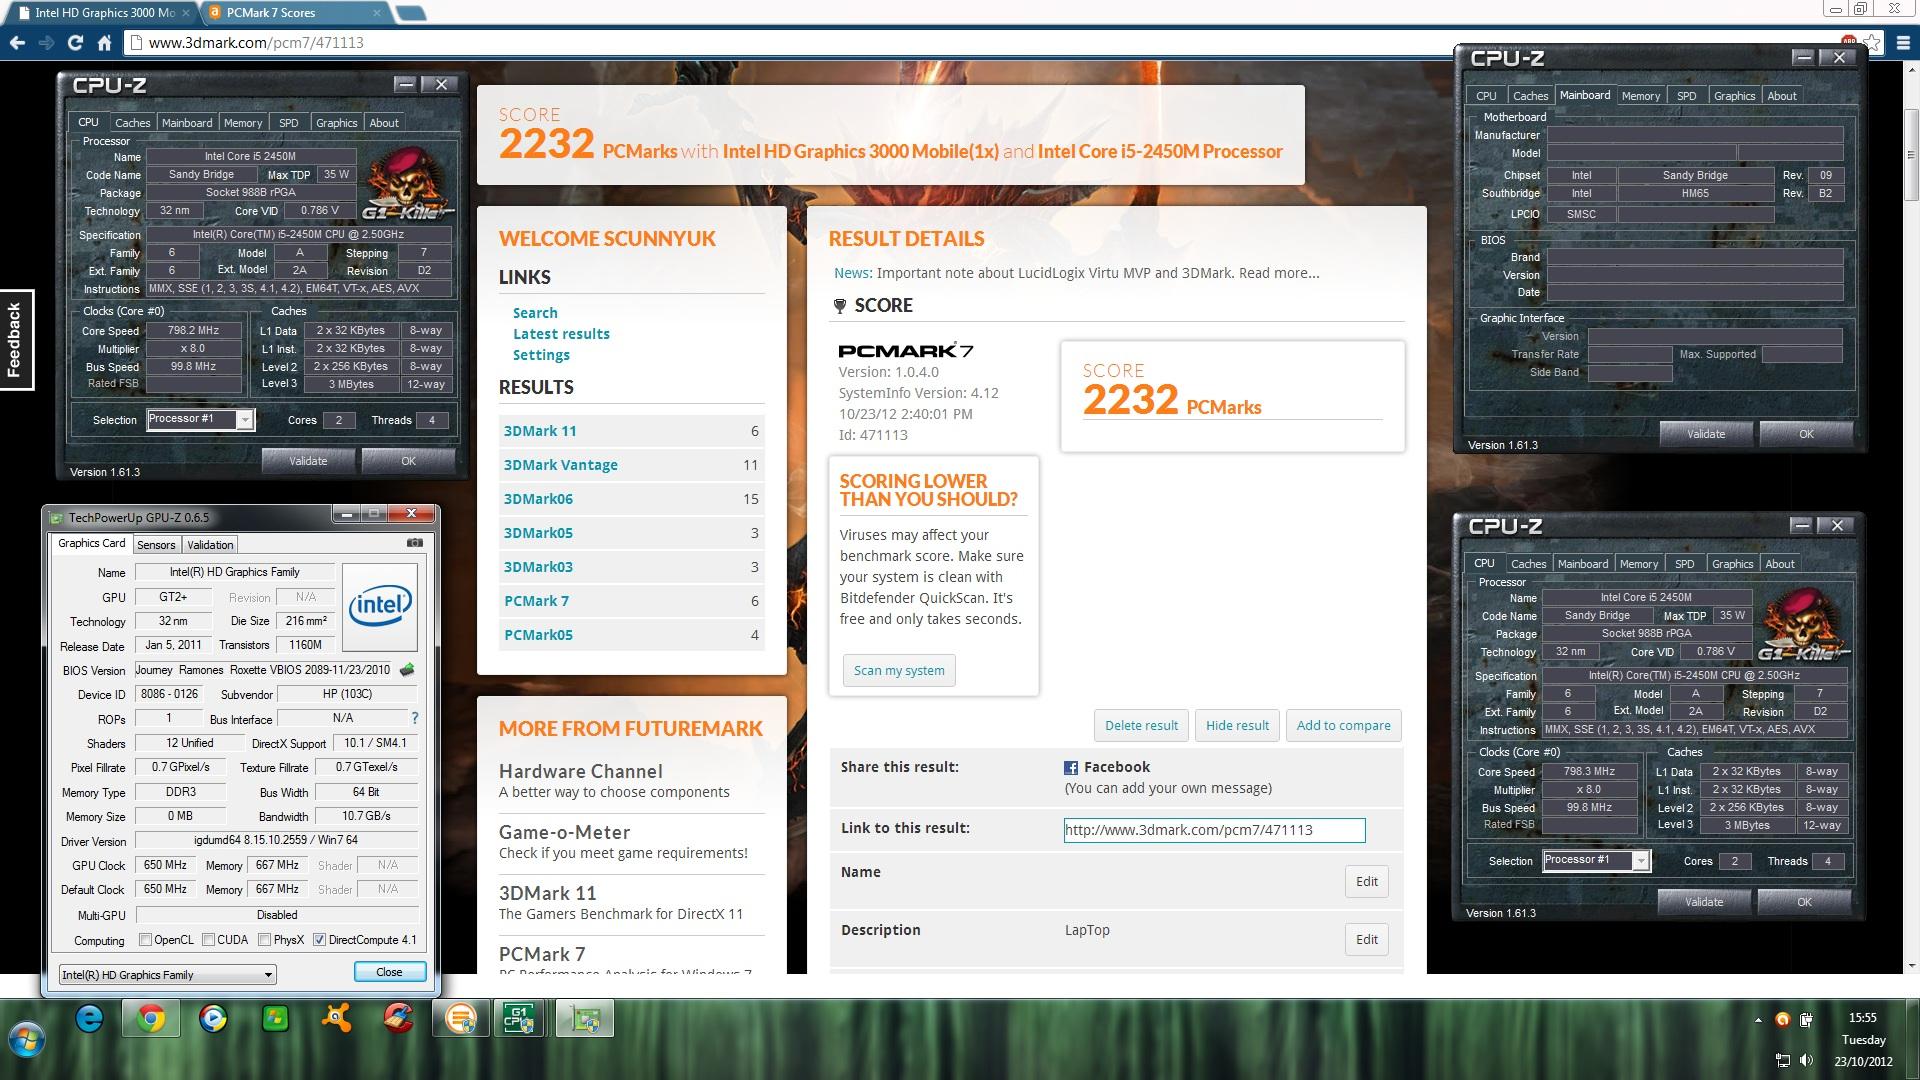1920x1080 pixels.
Task: Toggle the OpenCL checkbox in GPU-Z
Action: pos(146,940)
